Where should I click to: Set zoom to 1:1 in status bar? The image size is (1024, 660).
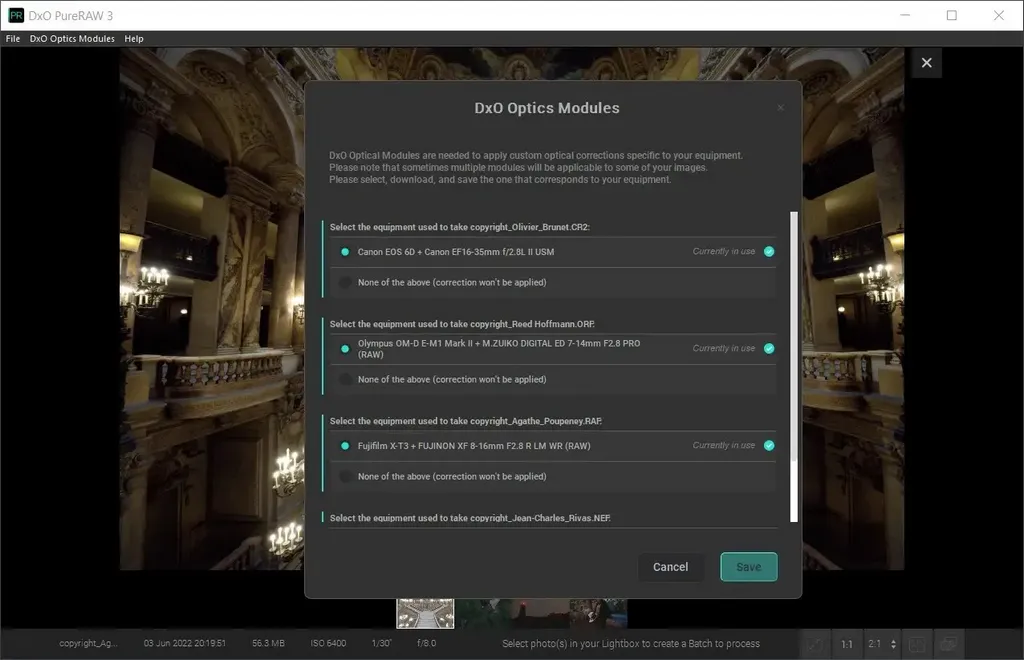846,644
